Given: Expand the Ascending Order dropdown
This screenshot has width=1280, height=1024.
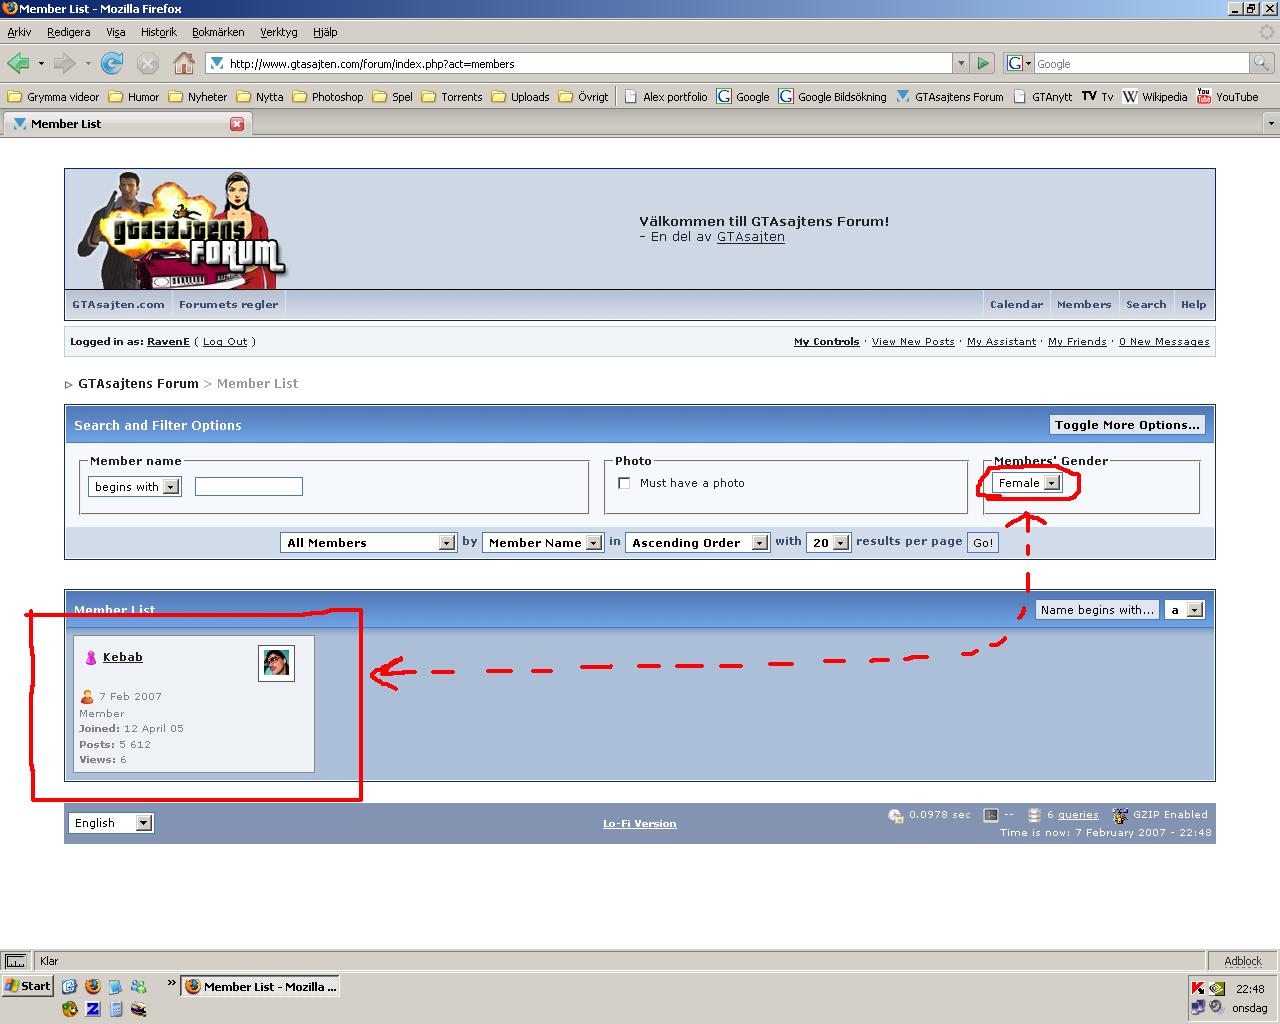Looking at the screenshot, I should coord(697,542).
